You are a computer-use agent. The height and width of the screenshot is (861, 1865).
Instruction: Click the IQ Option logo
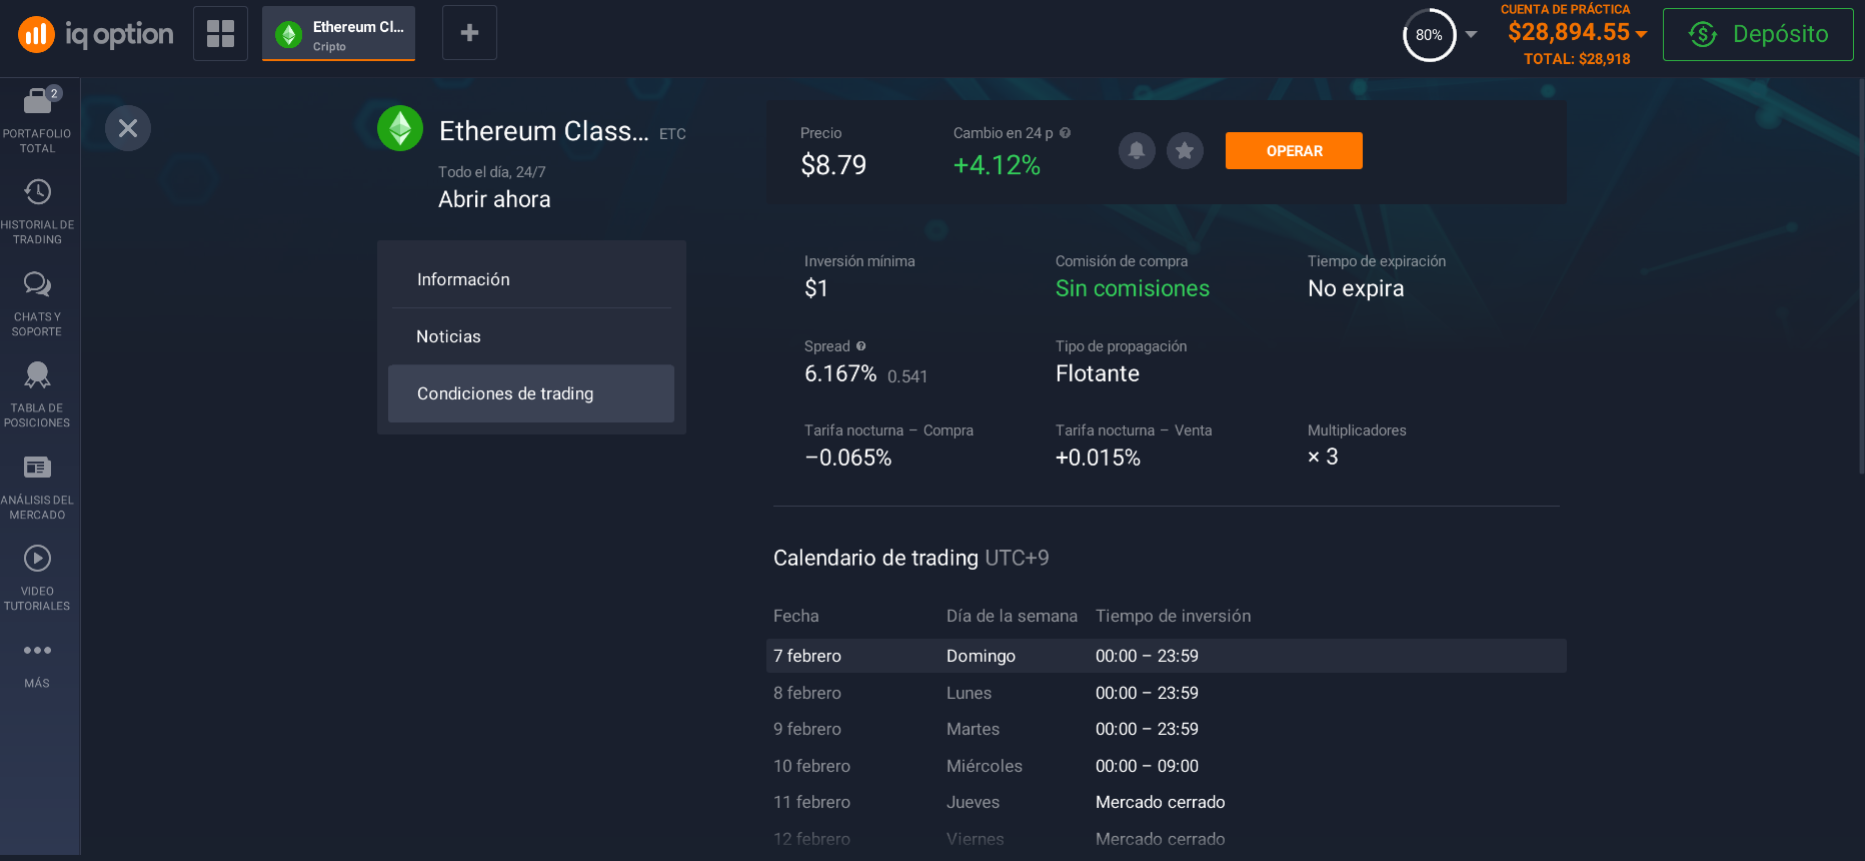(96, 34)
